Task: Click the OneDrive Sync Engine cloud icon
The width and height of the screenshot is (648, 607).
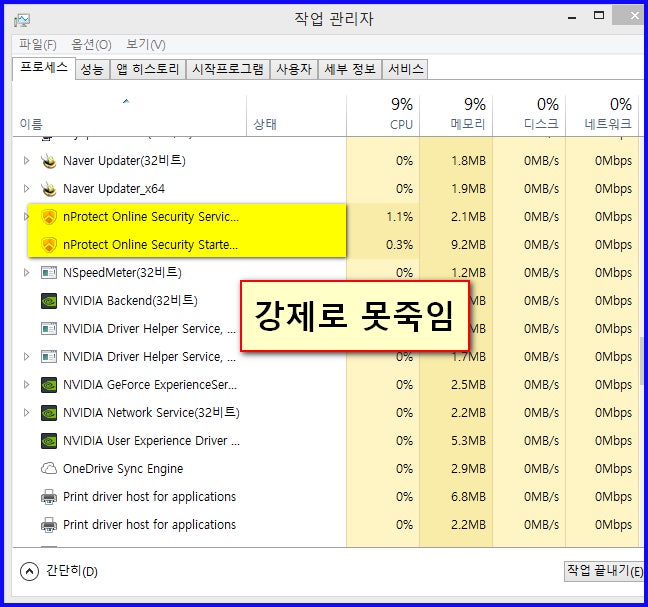Action: click(x=49, y=469)
